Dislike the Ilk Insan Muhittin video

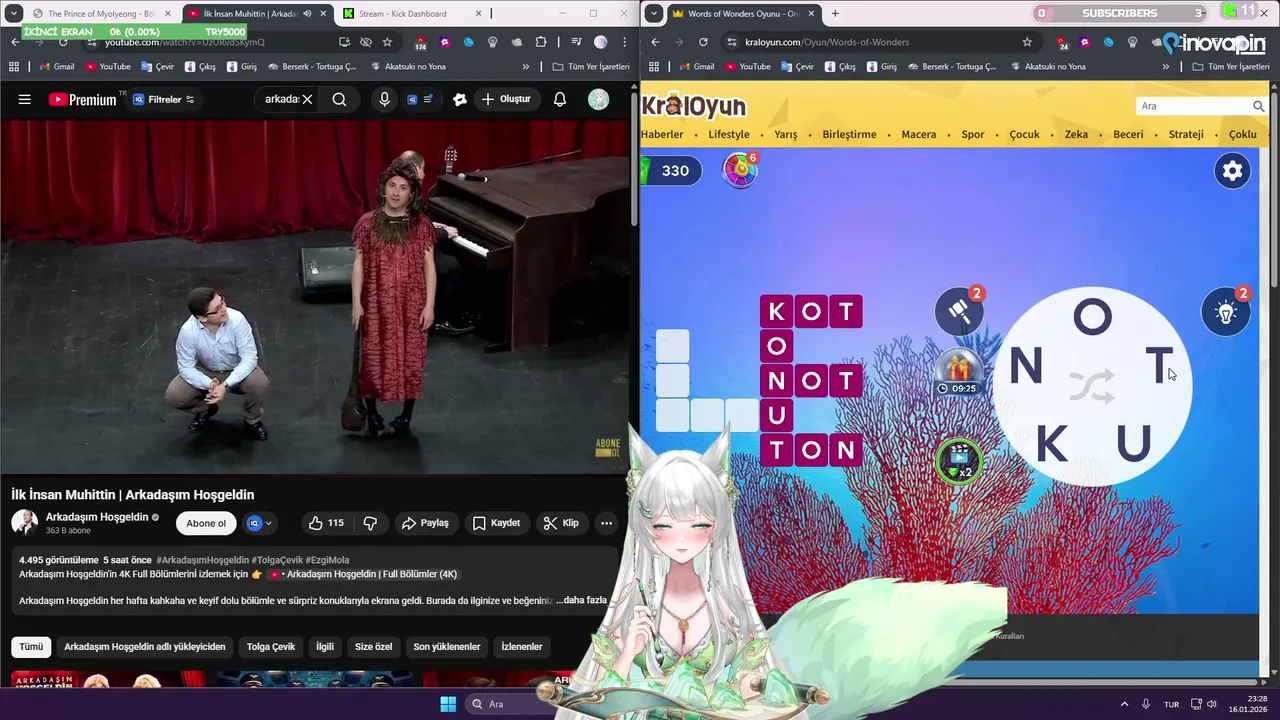tap(370, 523)
